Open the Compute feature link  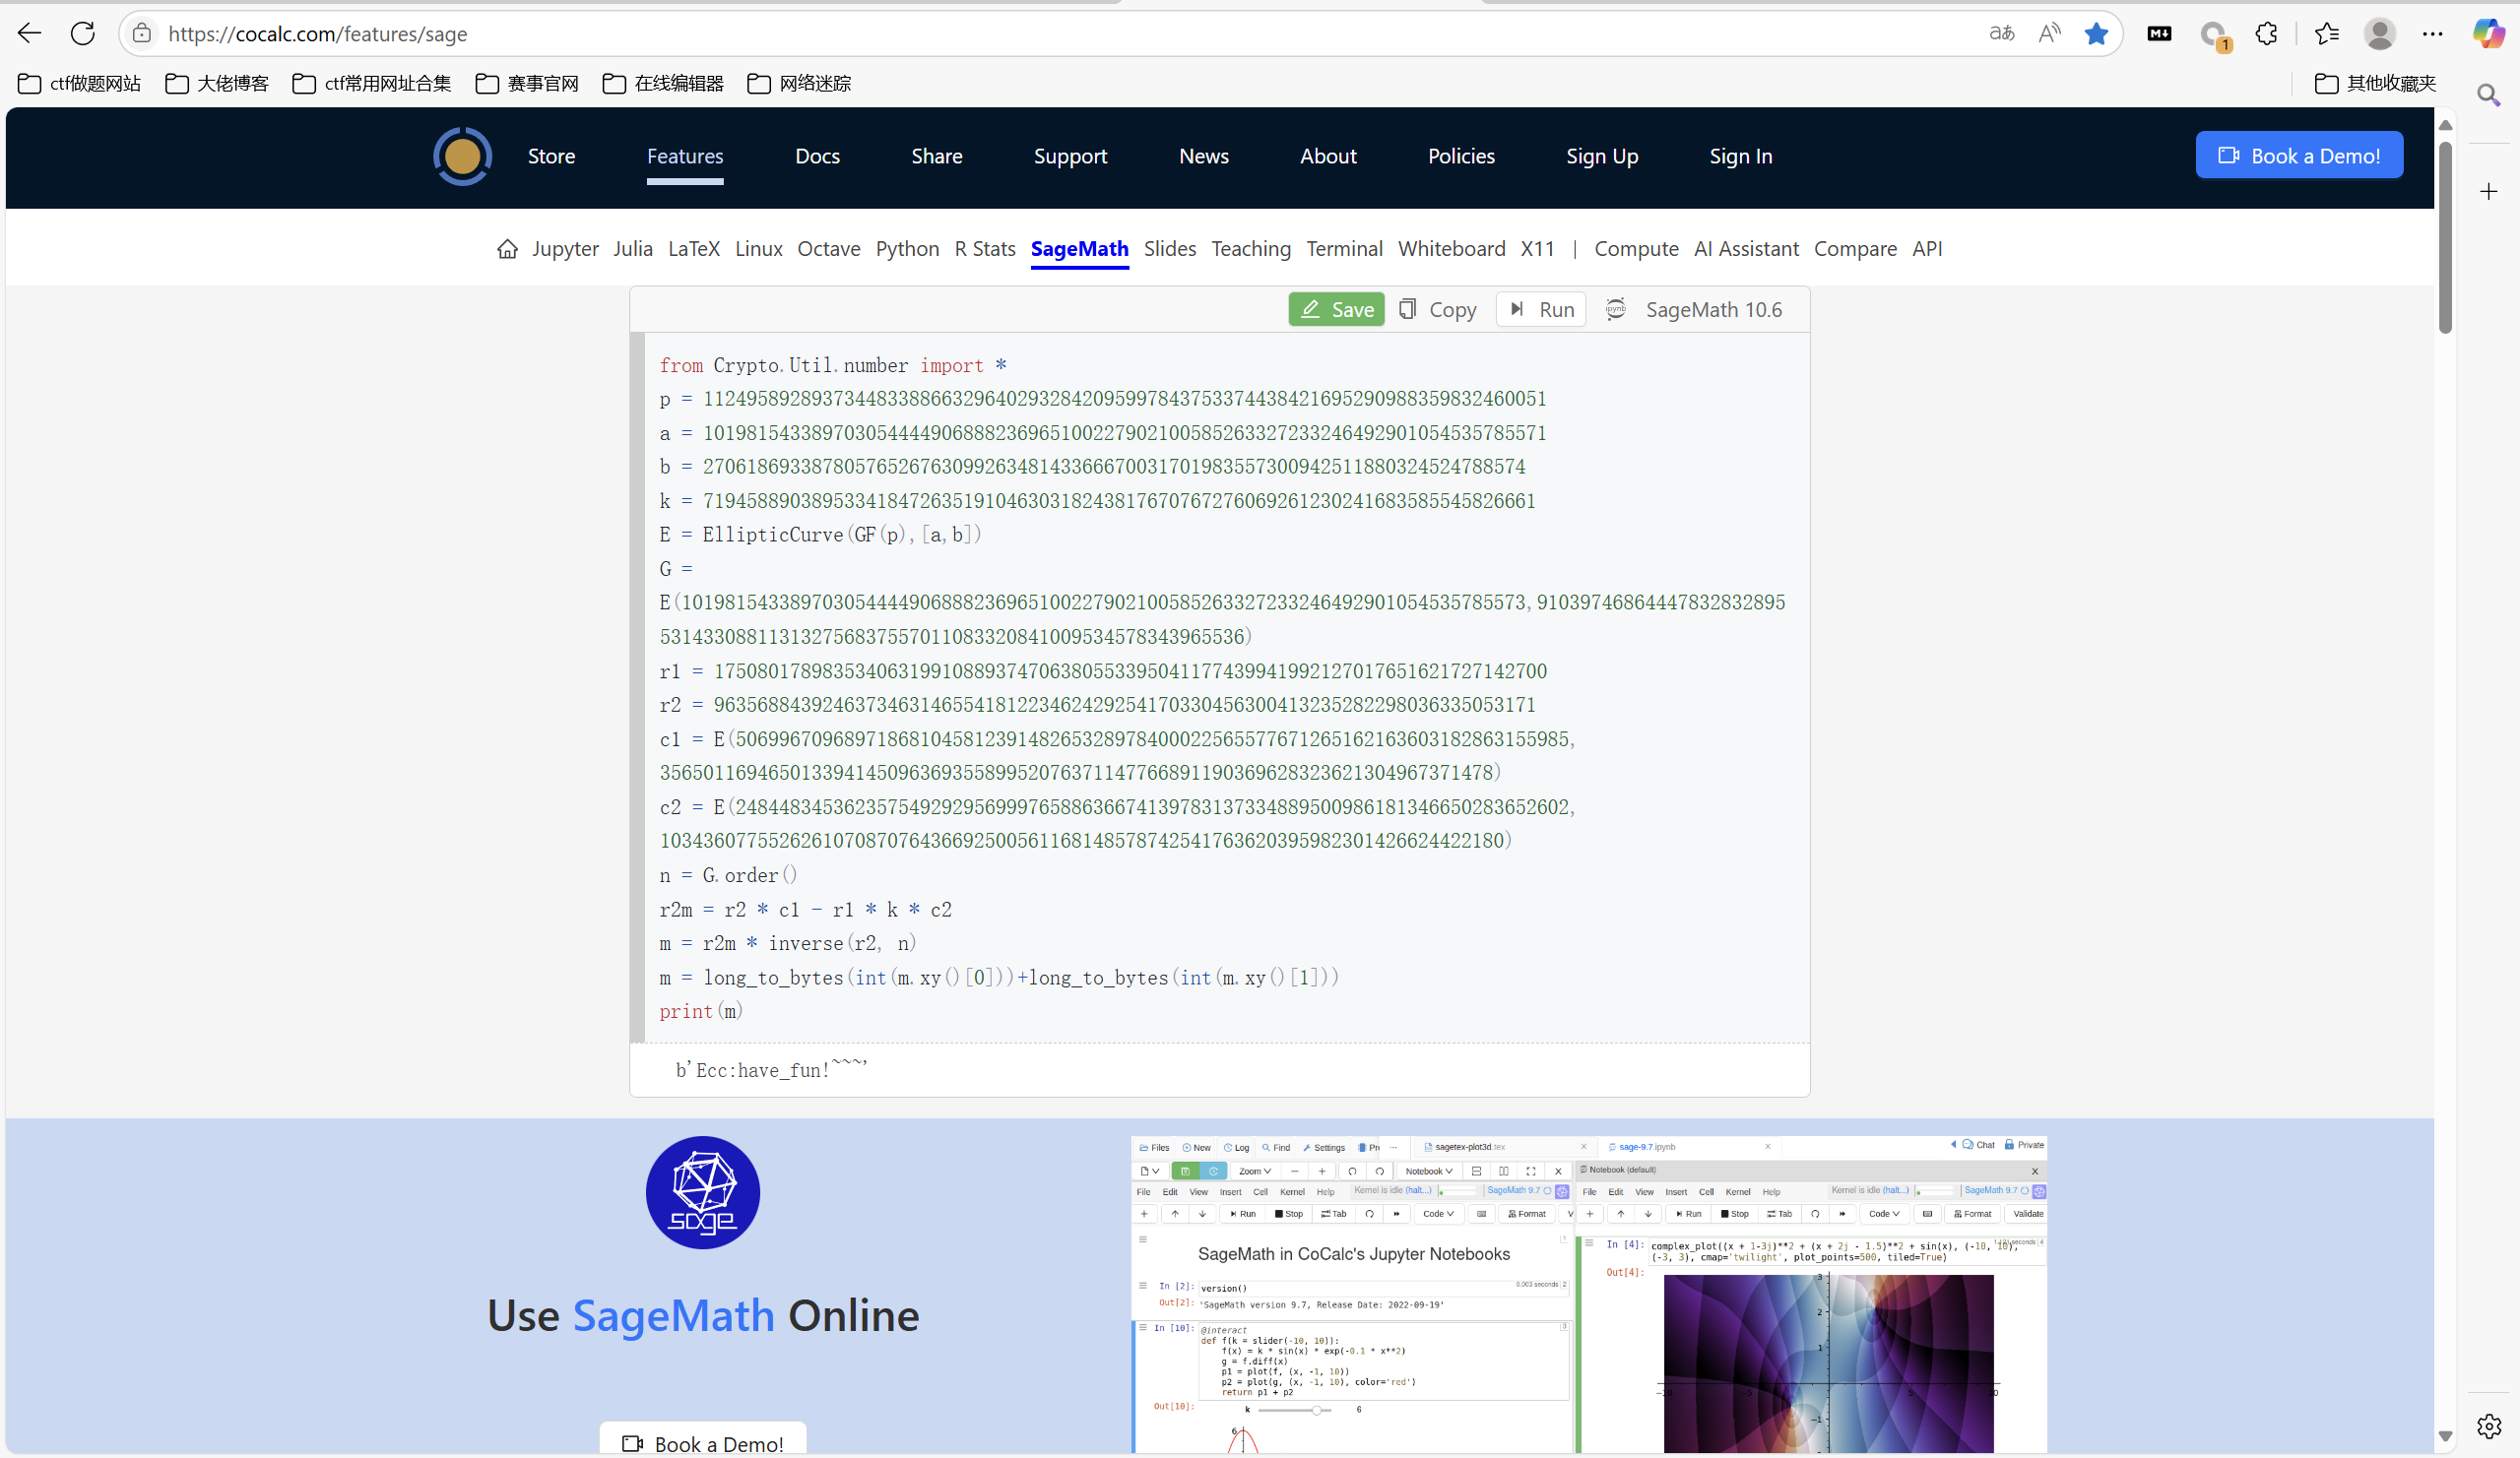pos(1636,249)
